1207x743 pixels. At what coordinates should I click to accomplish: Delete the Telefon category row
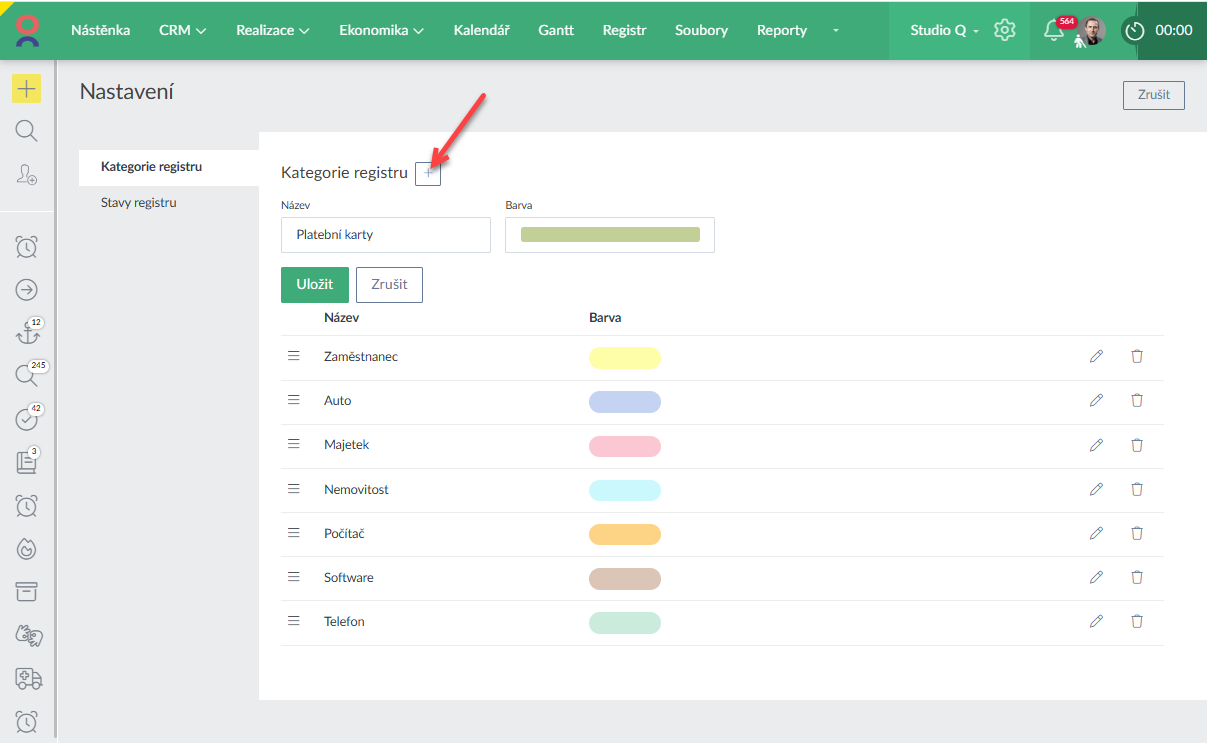(1136, 621)
